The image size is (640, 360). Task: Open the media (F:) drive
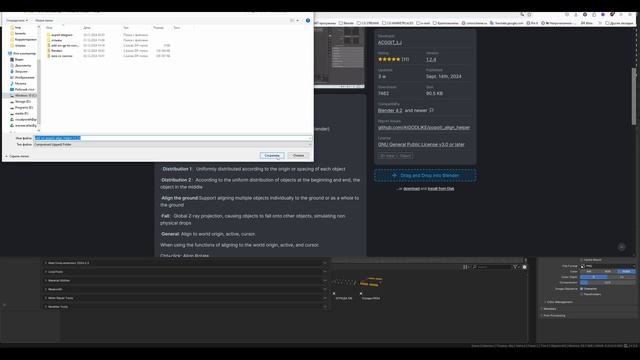[22, 113]
